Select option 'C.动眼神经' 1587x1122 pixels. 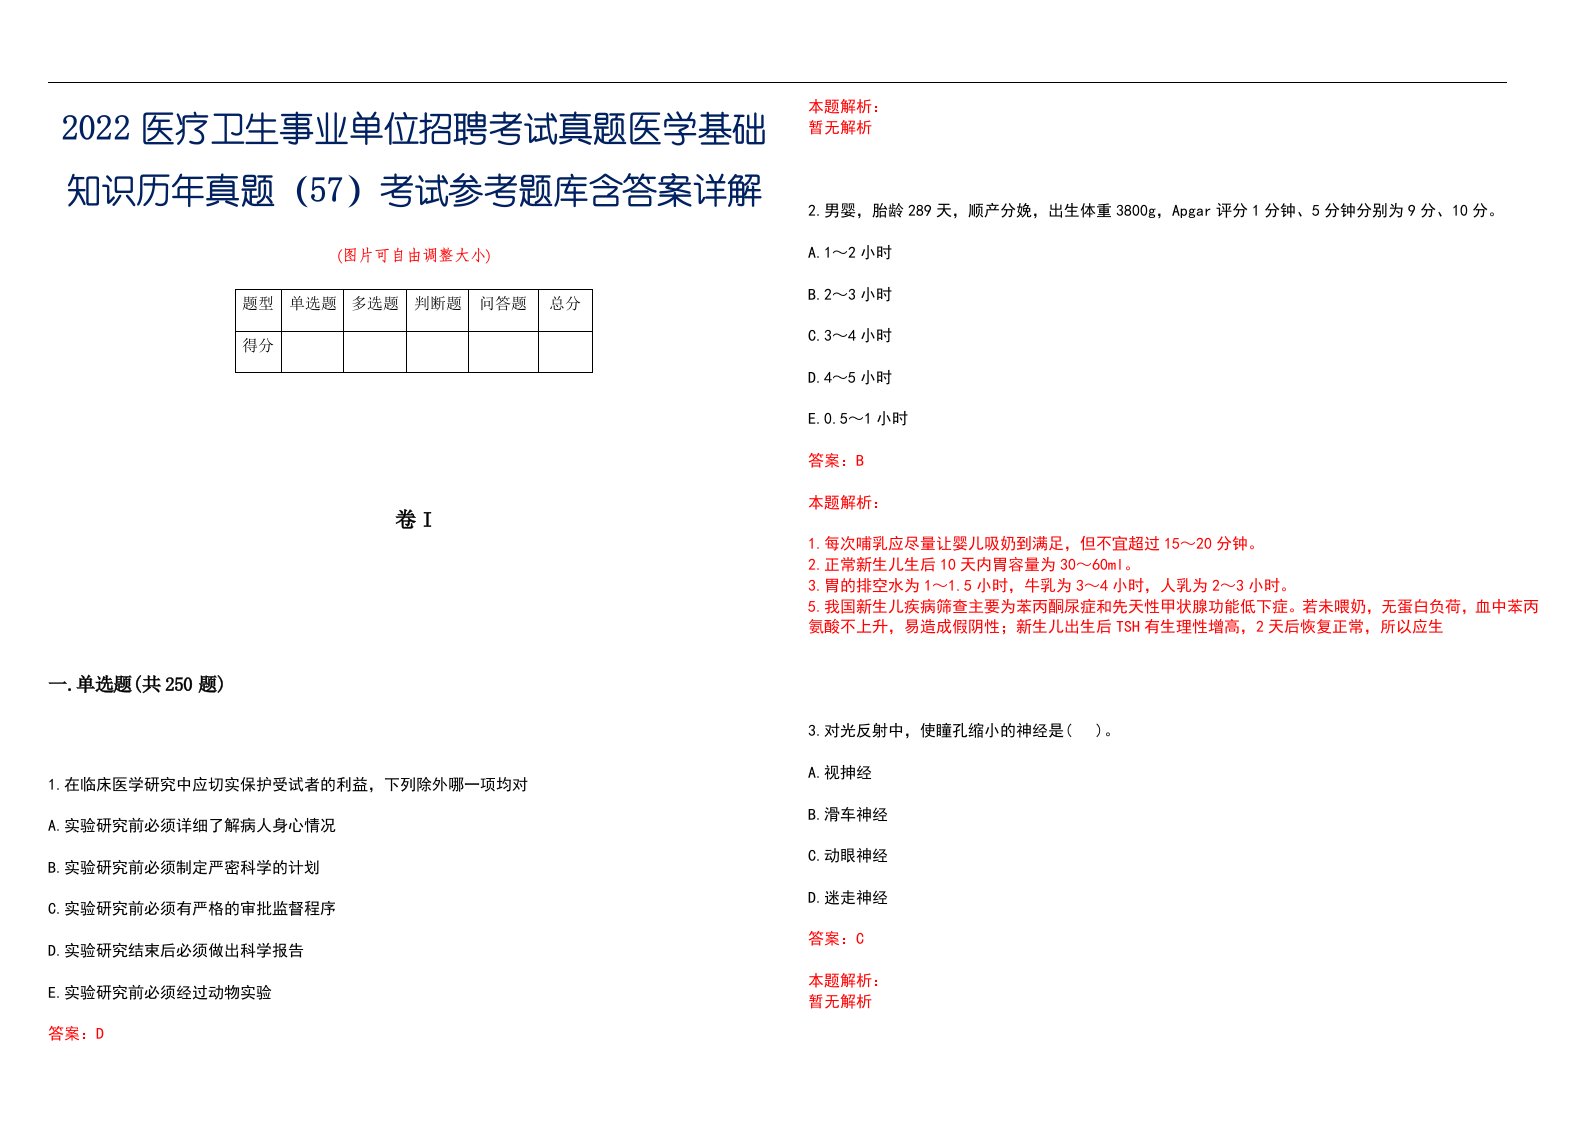(x=848, y=856)
